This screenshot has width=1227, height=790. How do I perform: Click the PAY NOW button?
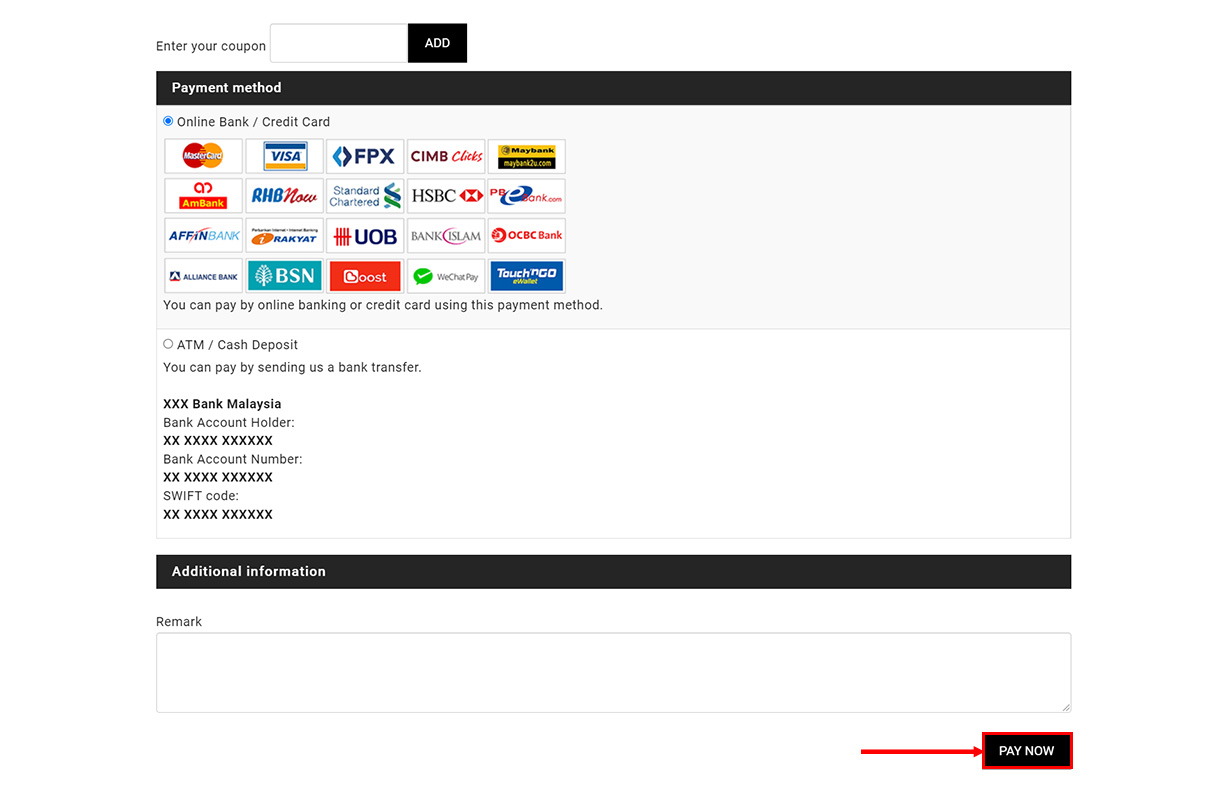click(1027, 751)
